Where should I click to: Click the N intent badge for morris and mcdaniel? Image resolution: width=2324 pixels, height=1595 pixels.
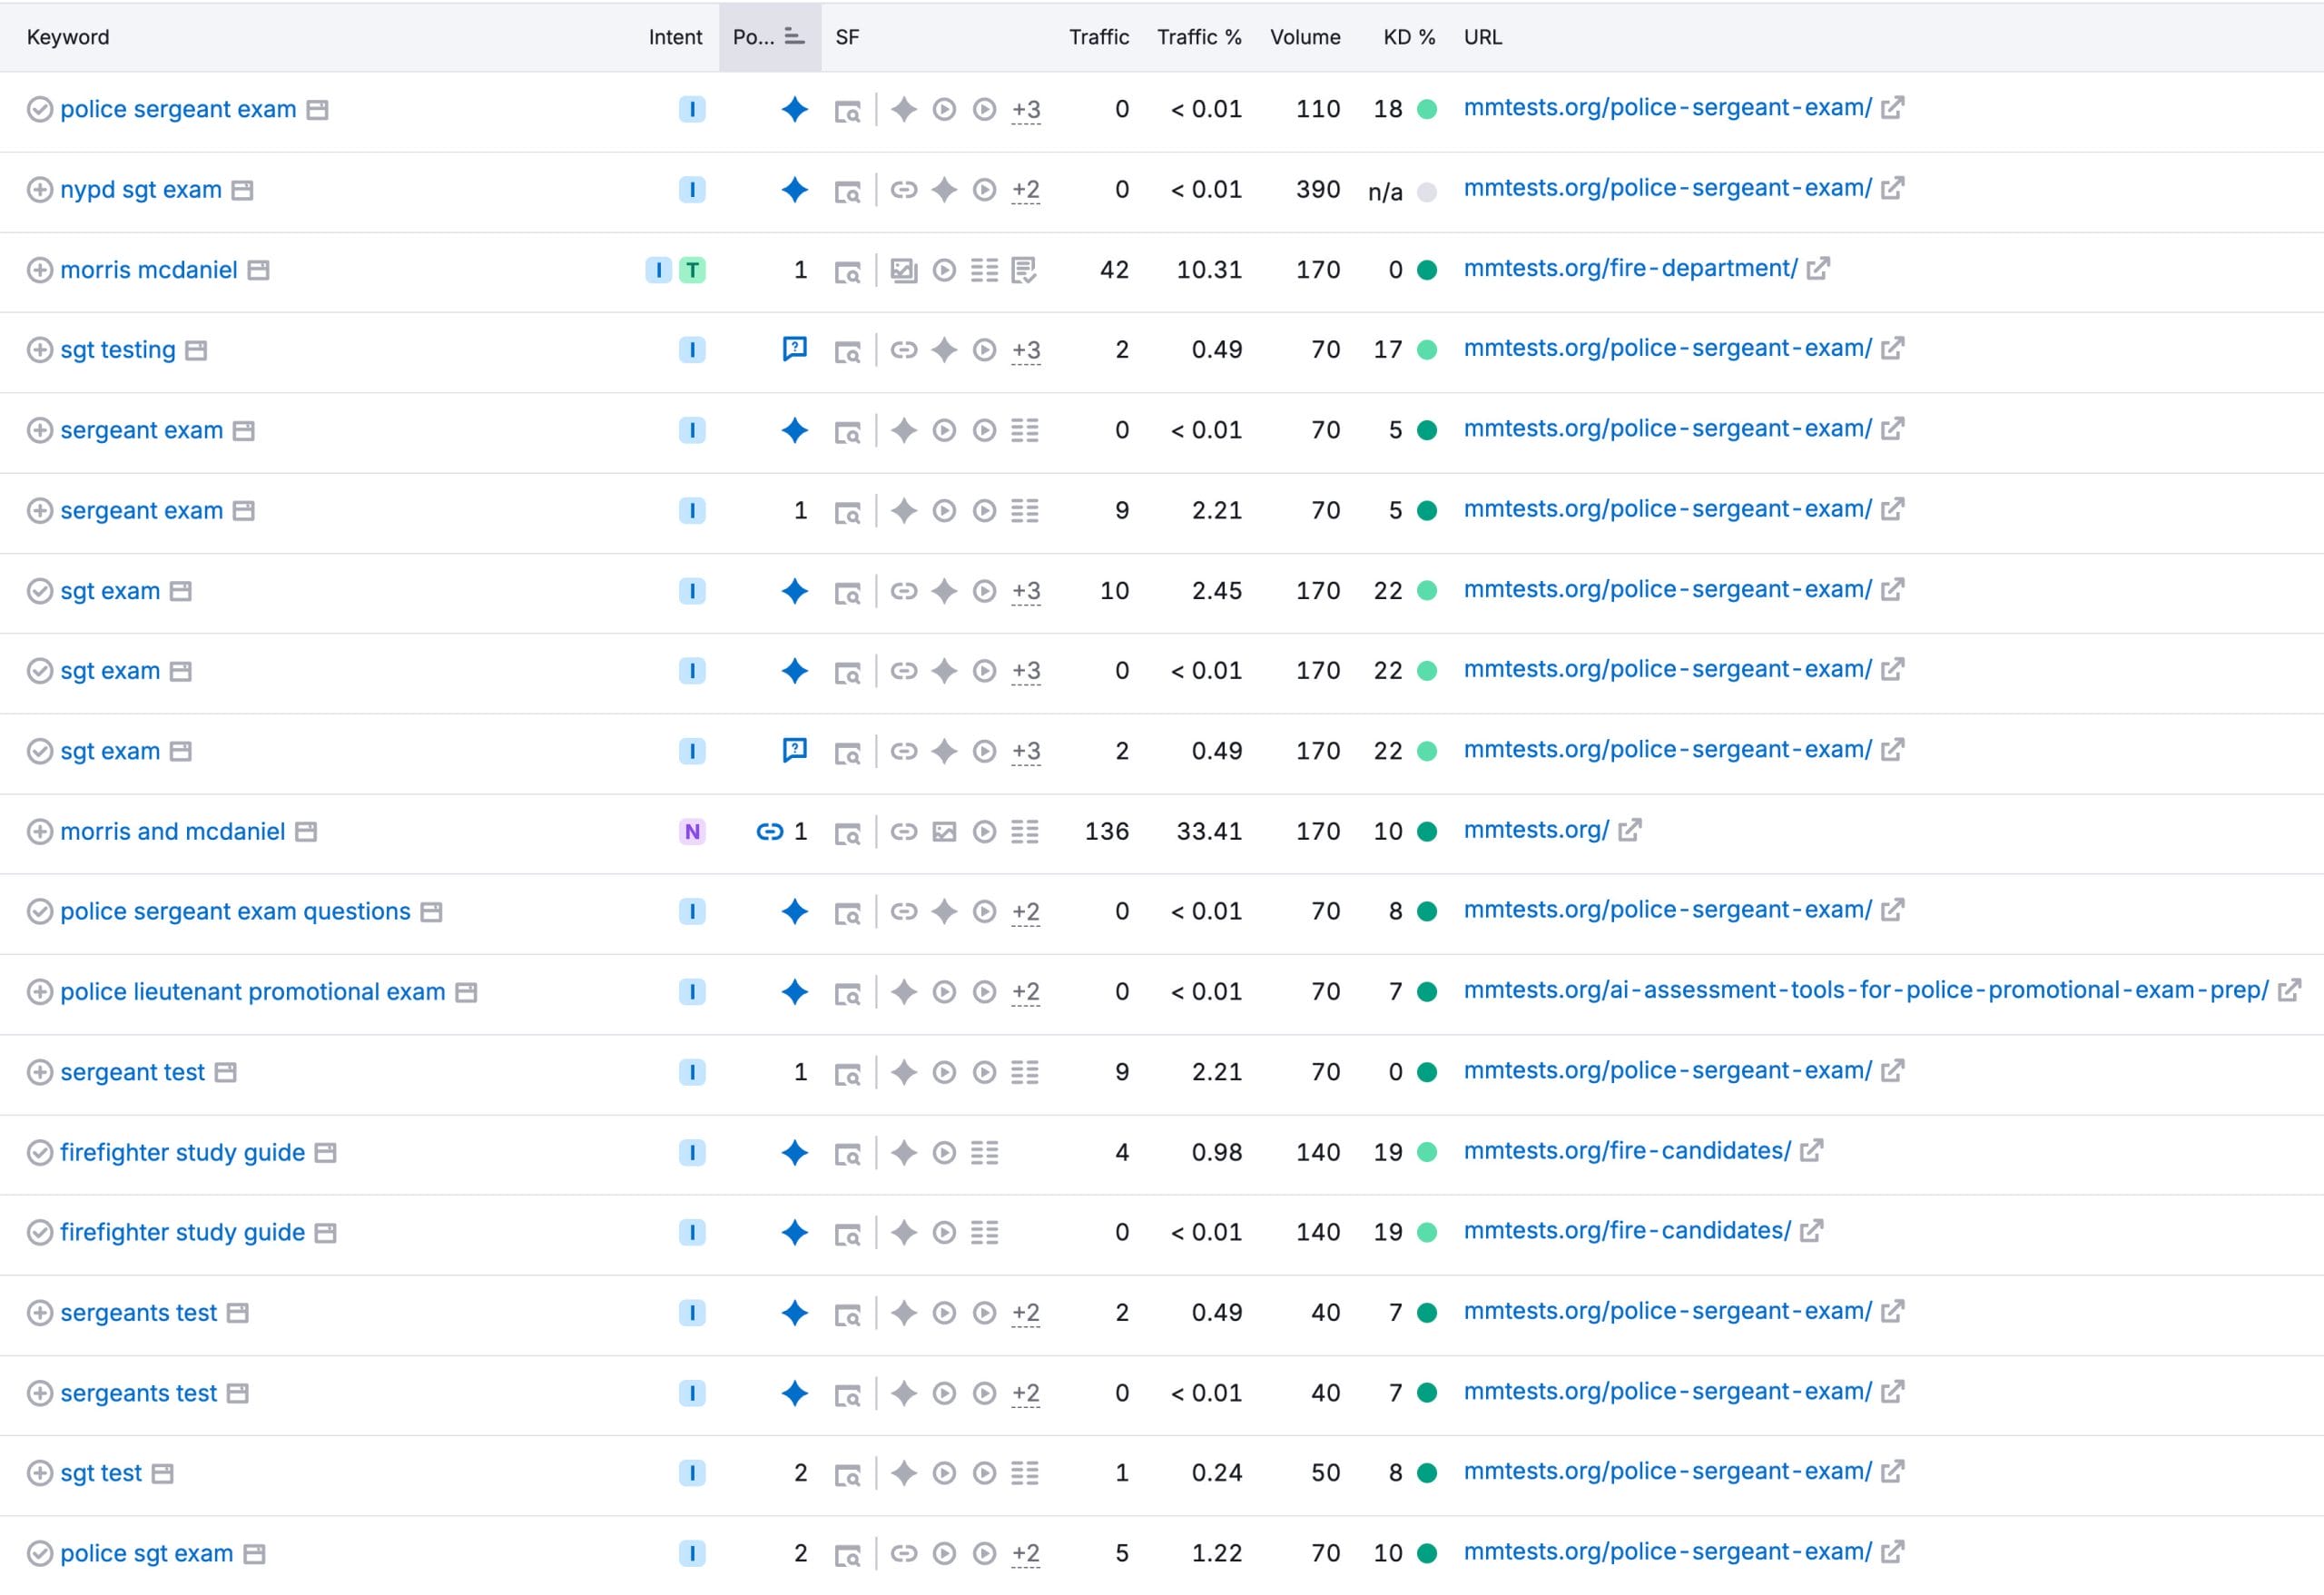pos(692,832)
